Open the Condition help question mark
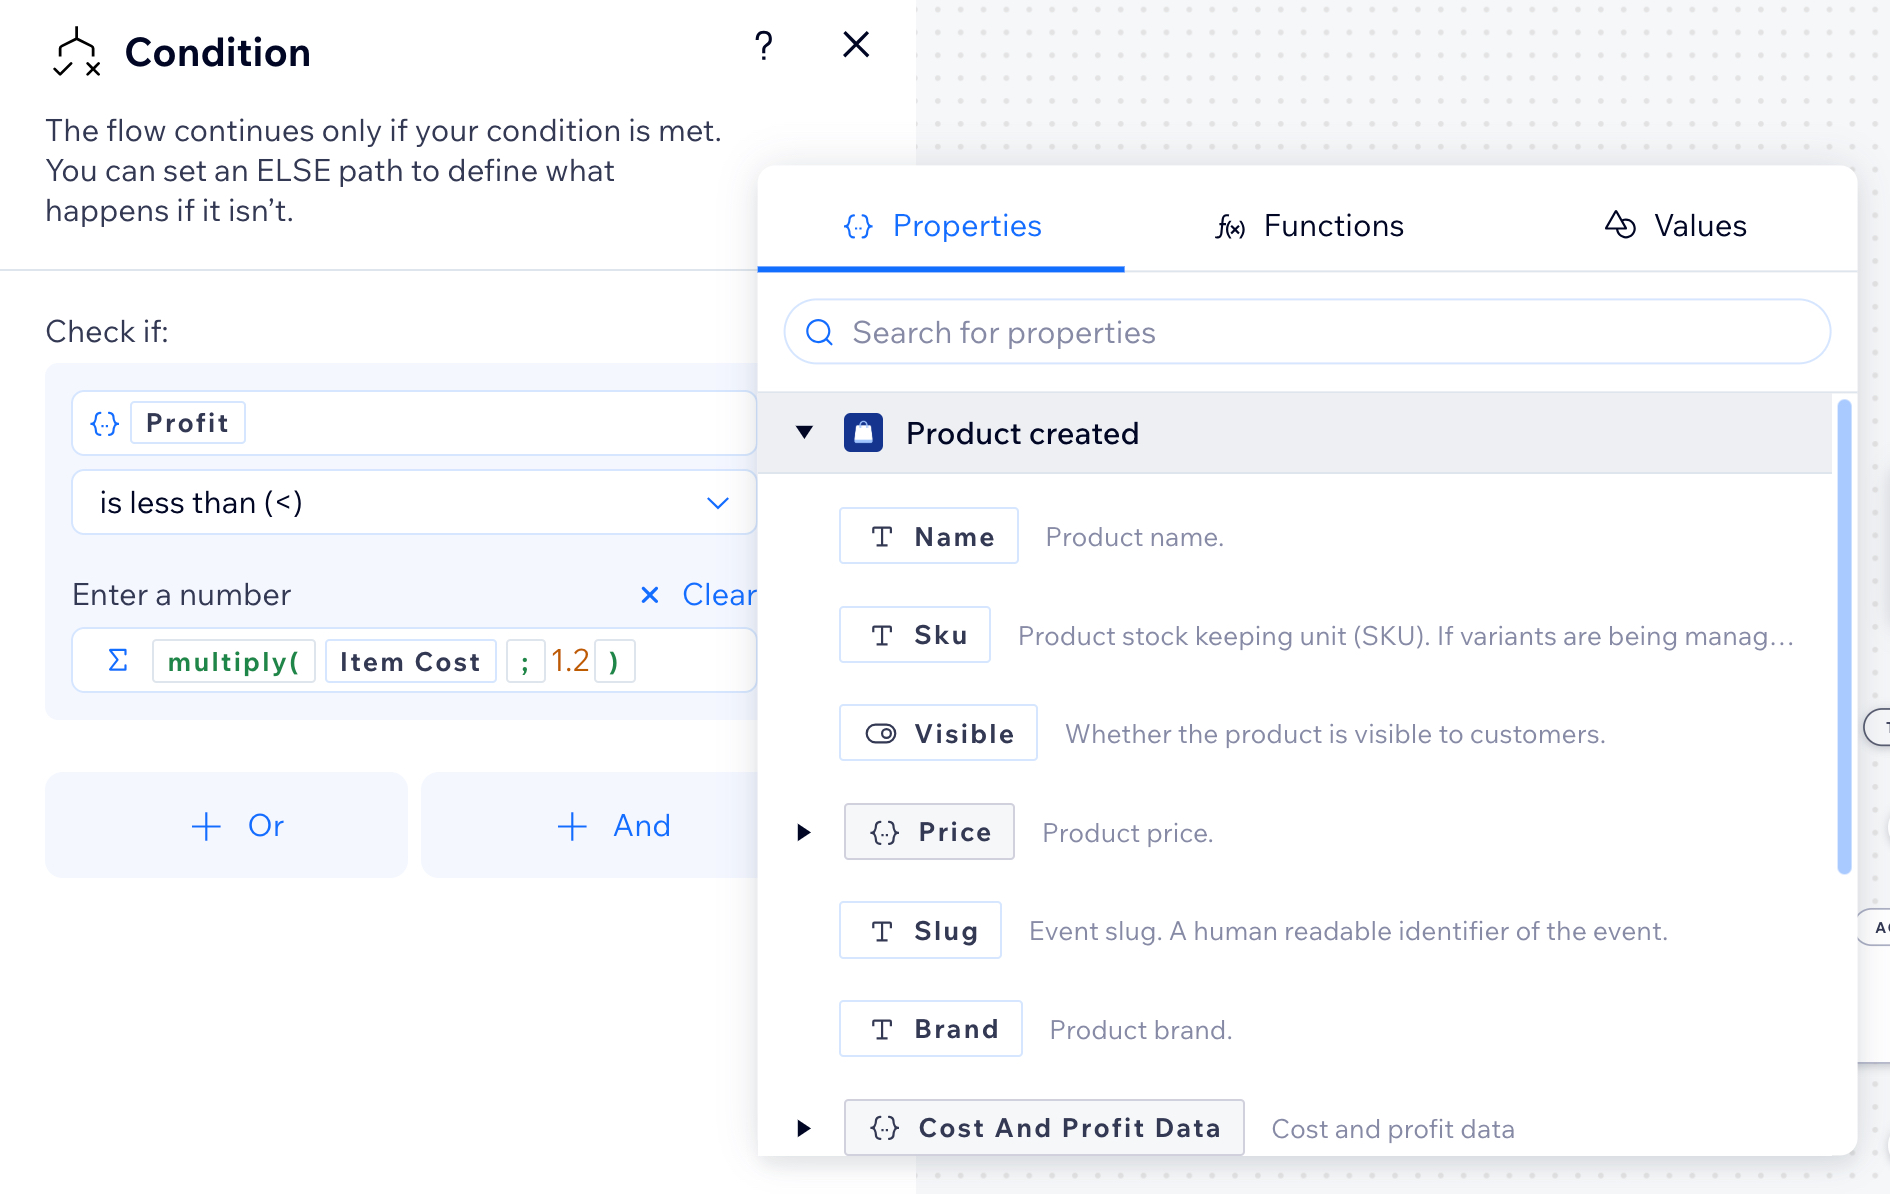1890x1194 pixels. 764,45
